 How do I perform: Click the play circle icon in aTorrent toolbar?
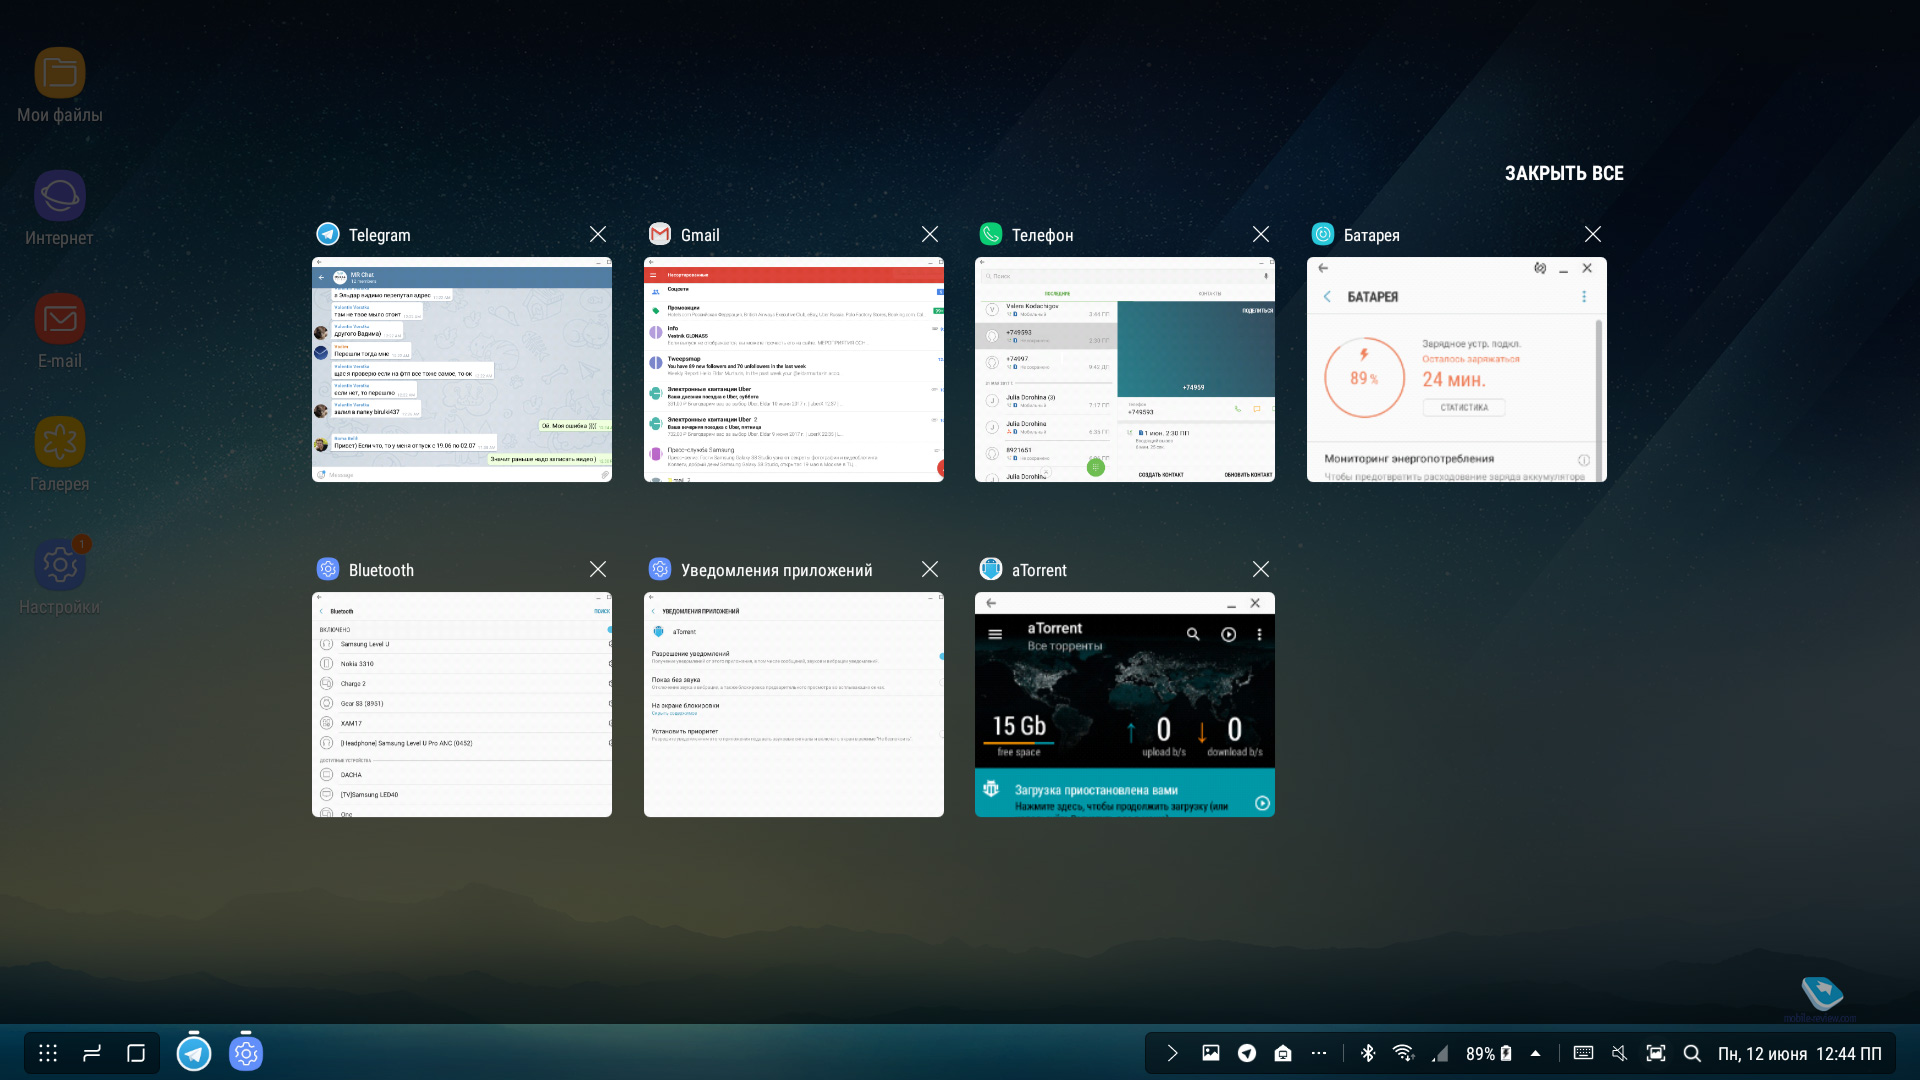[1229, 634]
